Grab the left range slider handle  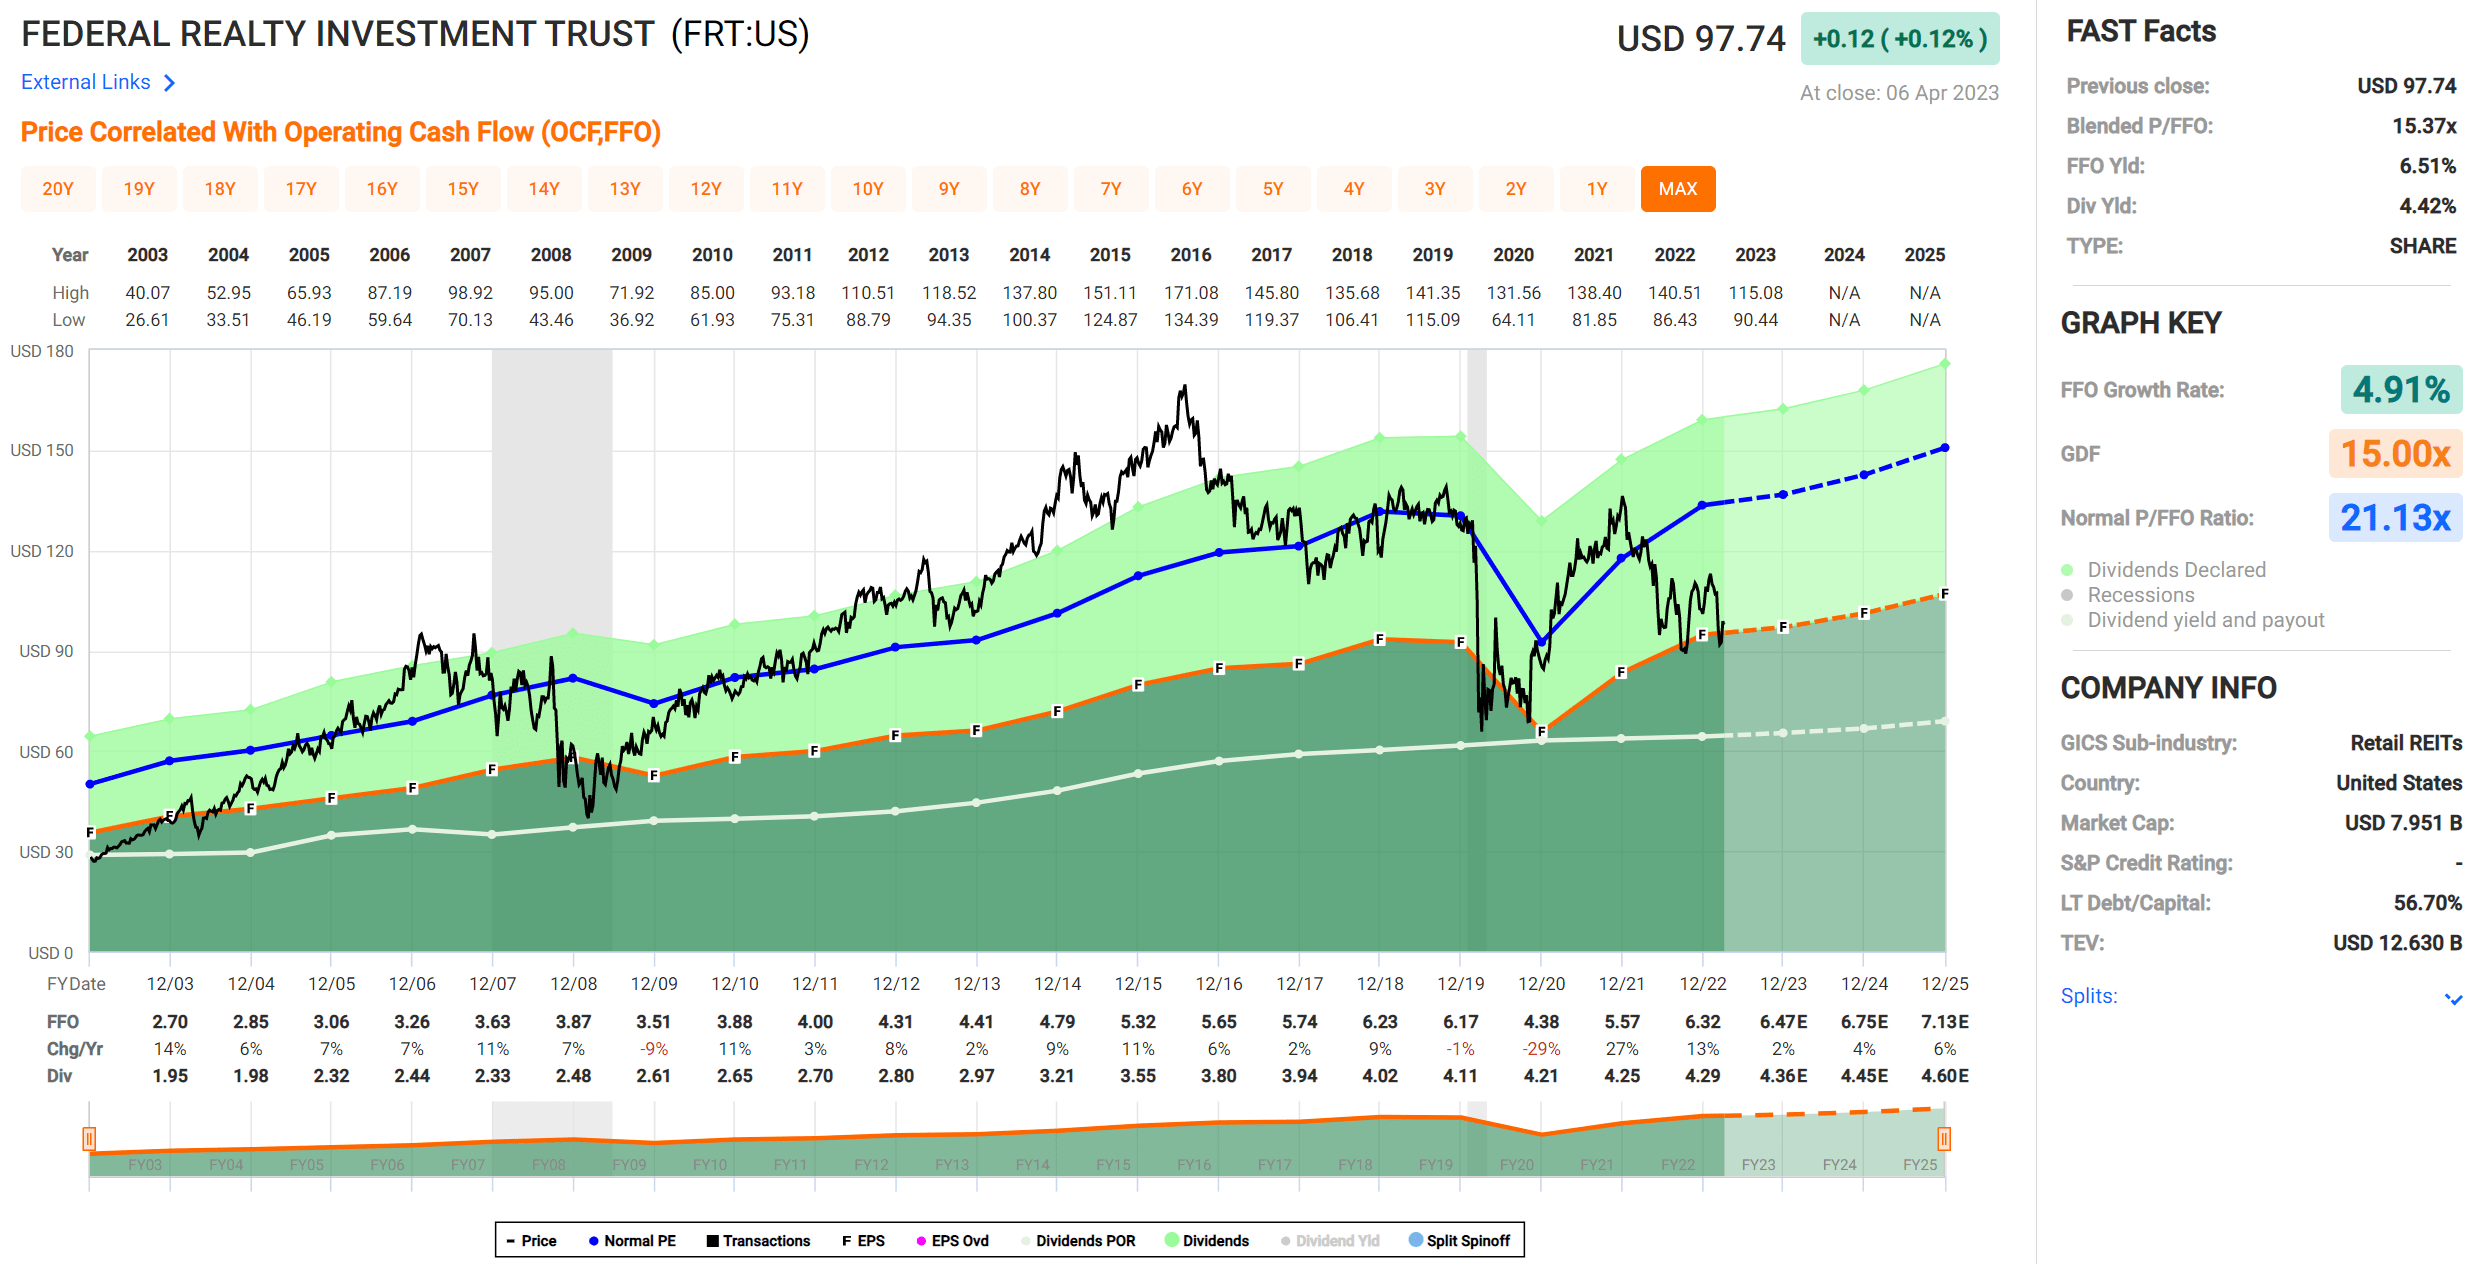tap(89, 1139)
